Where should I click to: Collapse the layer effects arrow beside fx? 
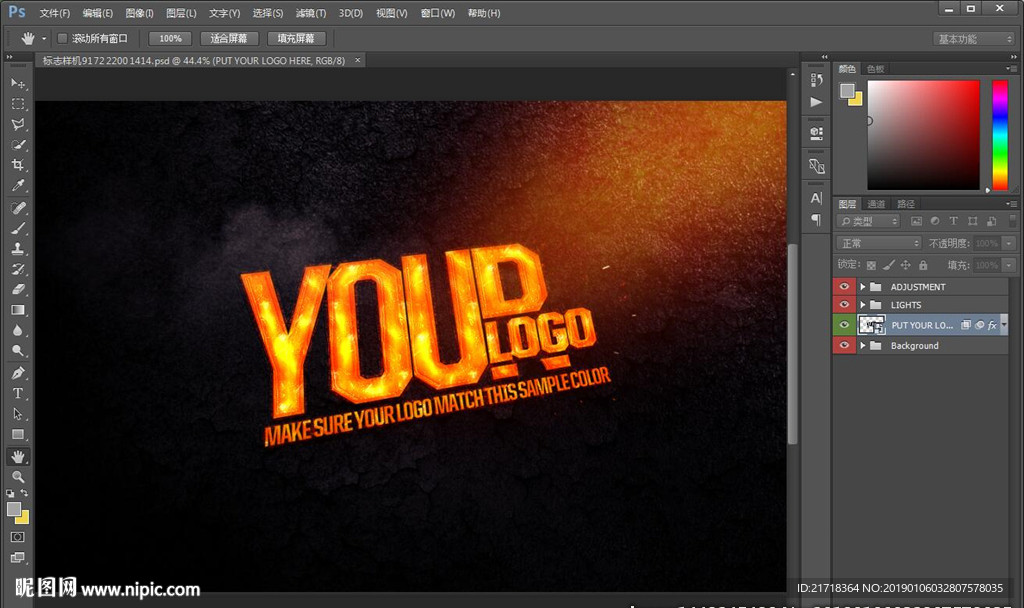coord(1004,325)
